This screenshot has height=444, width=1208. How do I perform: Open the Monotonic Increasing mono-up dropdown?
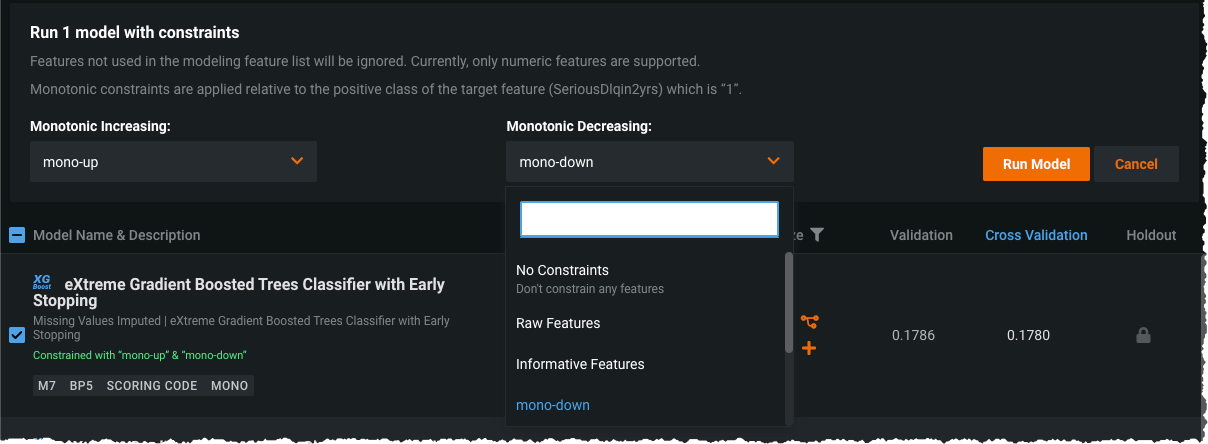173,161
